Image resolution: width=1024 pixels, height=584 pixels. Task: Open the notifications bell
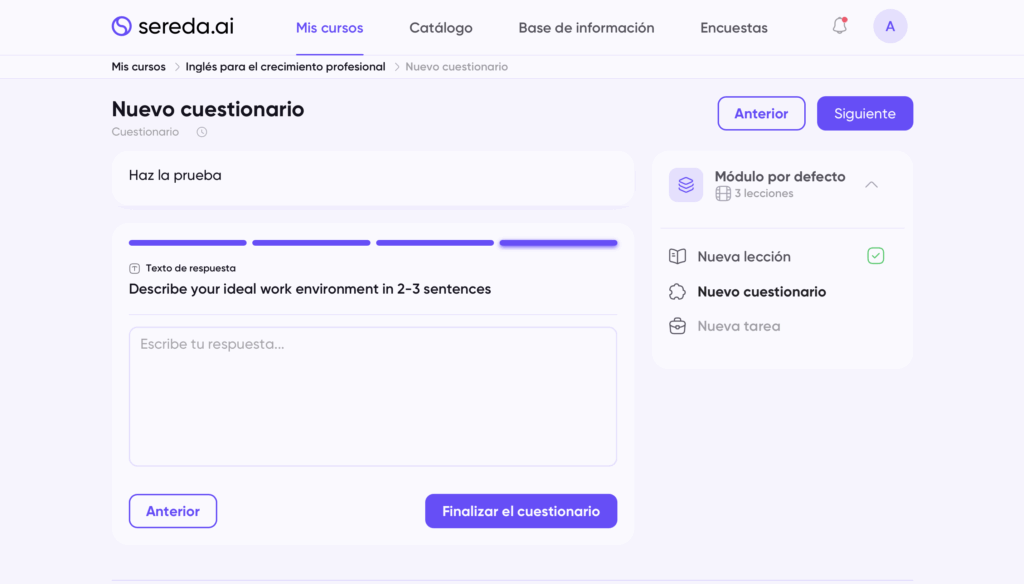[x=840, y=26]
